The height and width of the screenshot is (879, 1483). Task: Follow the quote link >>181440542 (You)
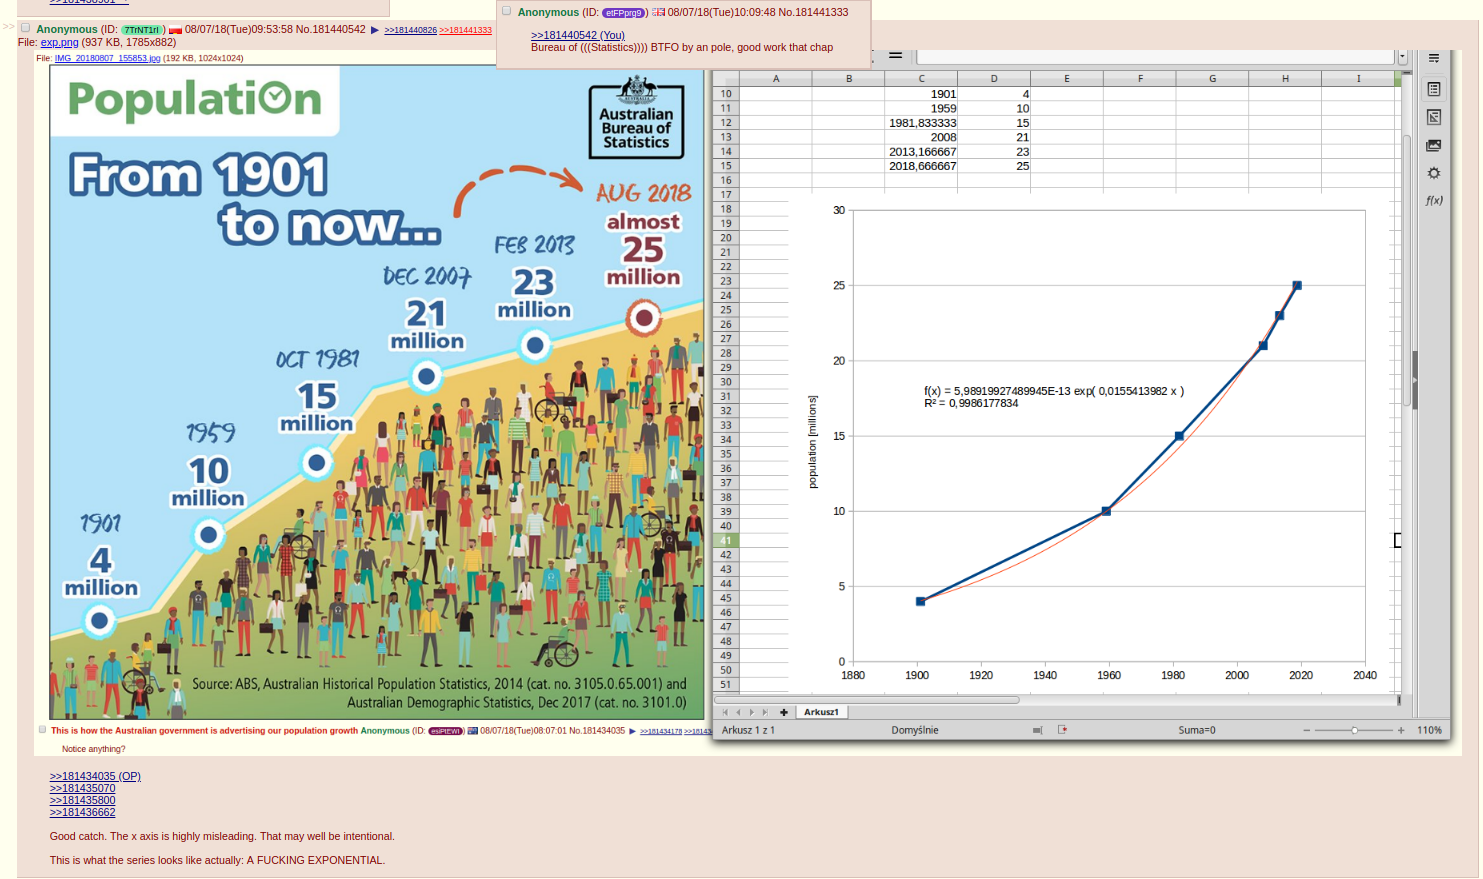[577, 35]
